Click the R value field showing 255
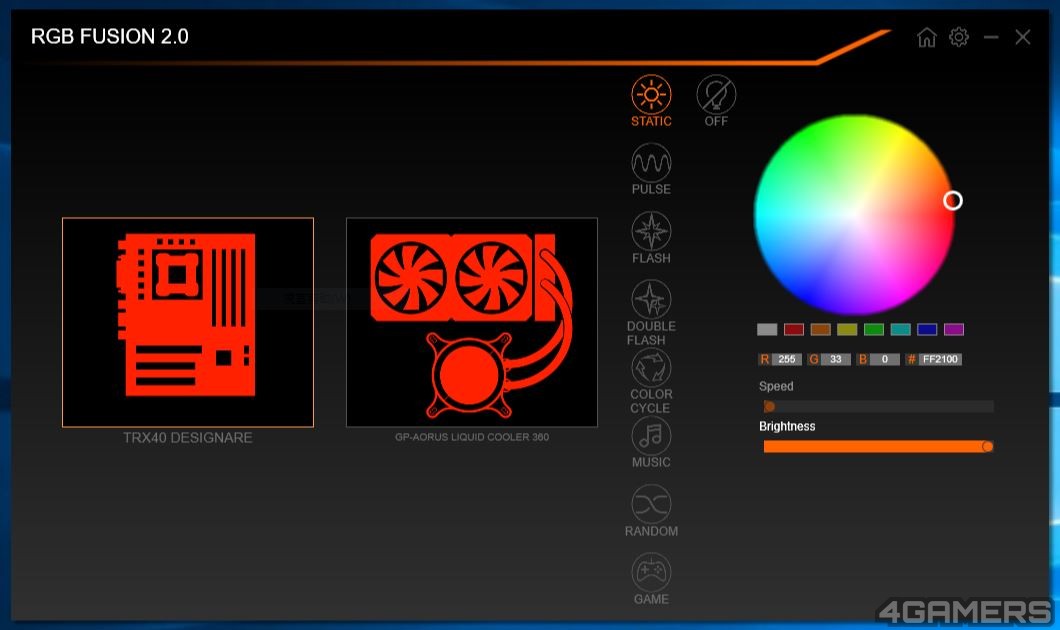This screenshot has height=630, width=1060. (787, 359)
